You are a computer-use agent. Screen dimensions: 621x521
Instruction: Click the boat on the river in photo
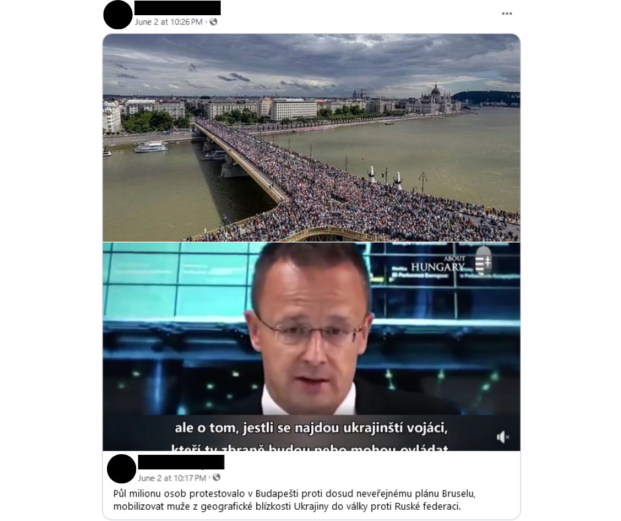(x=150, y=147)
